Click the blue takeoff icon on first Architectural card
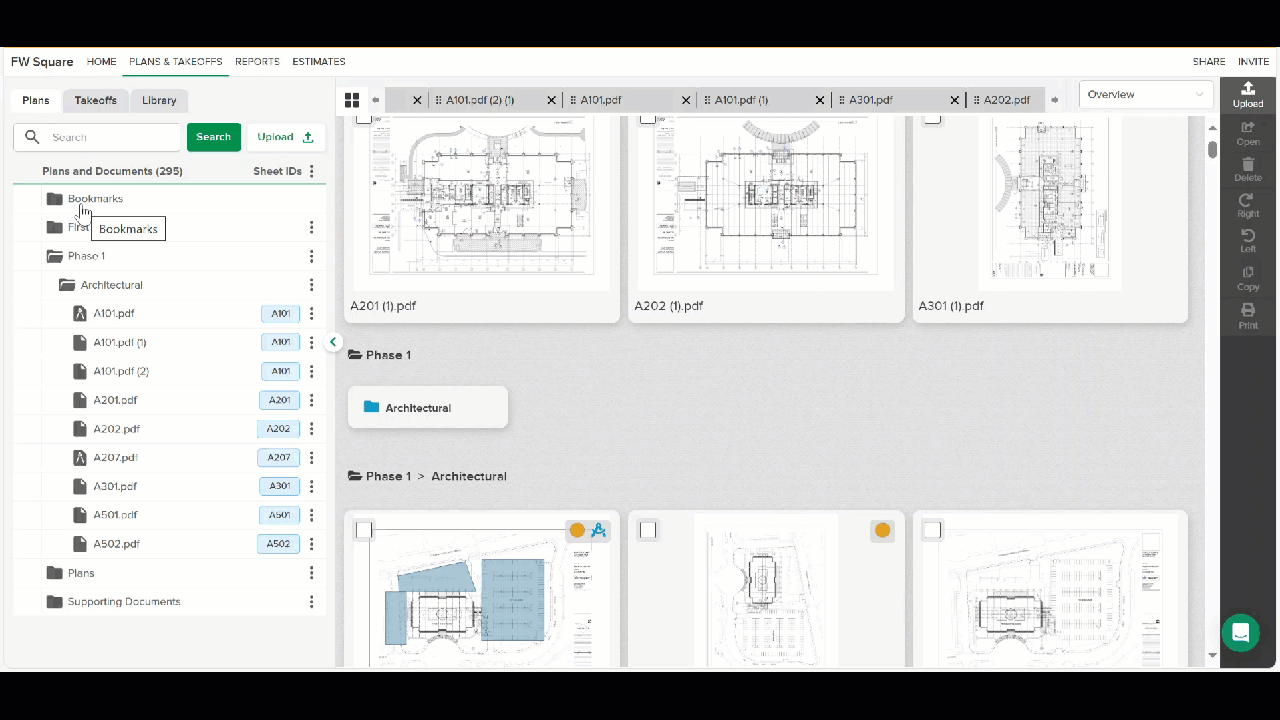The image size is (1280, 720). [599, 530]
